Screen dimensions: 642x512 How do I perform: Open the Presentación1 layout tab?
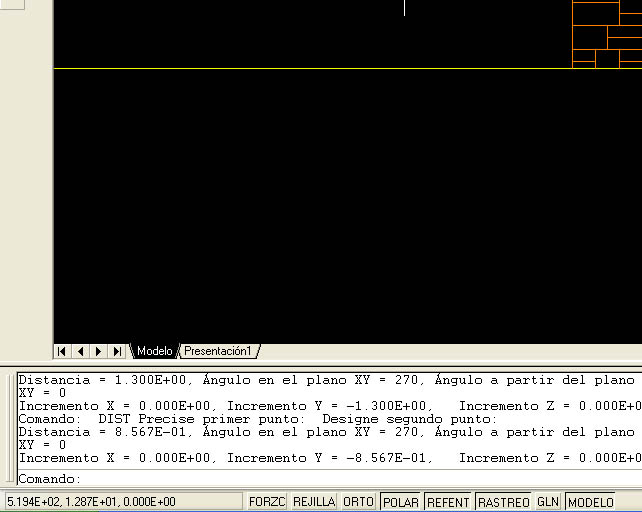click(217, 351)
